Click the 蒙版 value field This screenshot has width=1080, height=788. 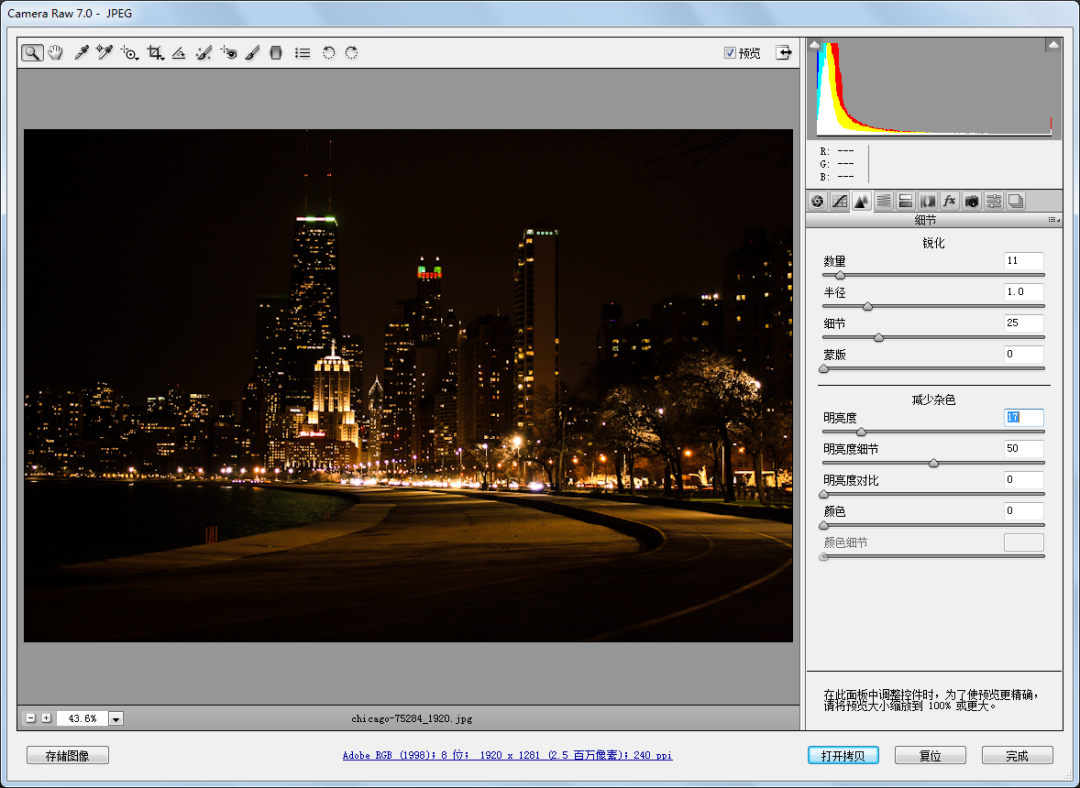pos(1024,354)
